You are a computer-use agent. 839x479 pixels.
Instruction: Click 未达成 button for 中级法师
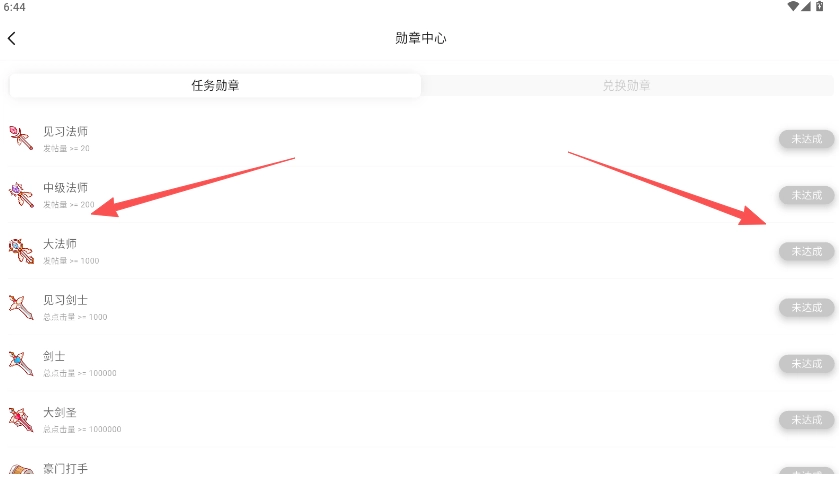pos(806,195)
